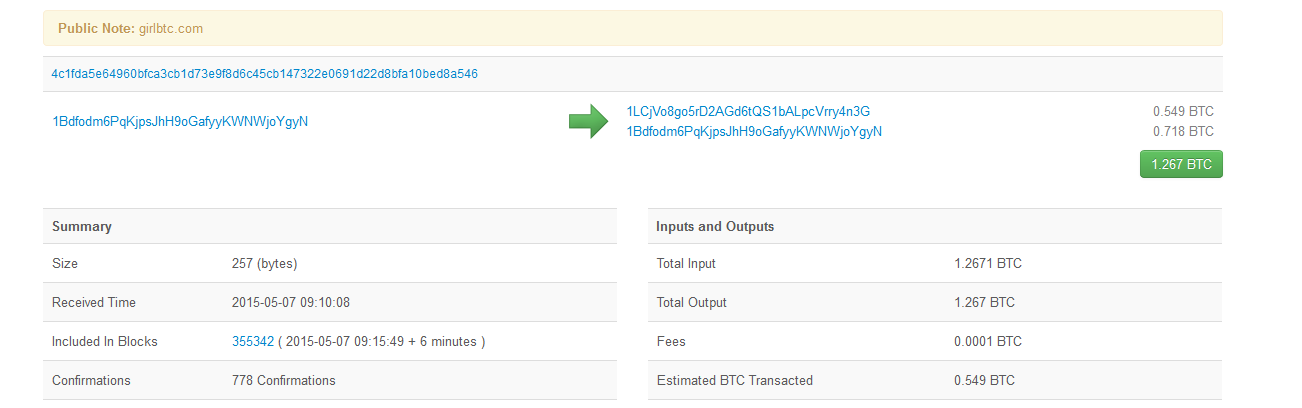Click the green 1.267 BTC button

(x=1181, y=165)
